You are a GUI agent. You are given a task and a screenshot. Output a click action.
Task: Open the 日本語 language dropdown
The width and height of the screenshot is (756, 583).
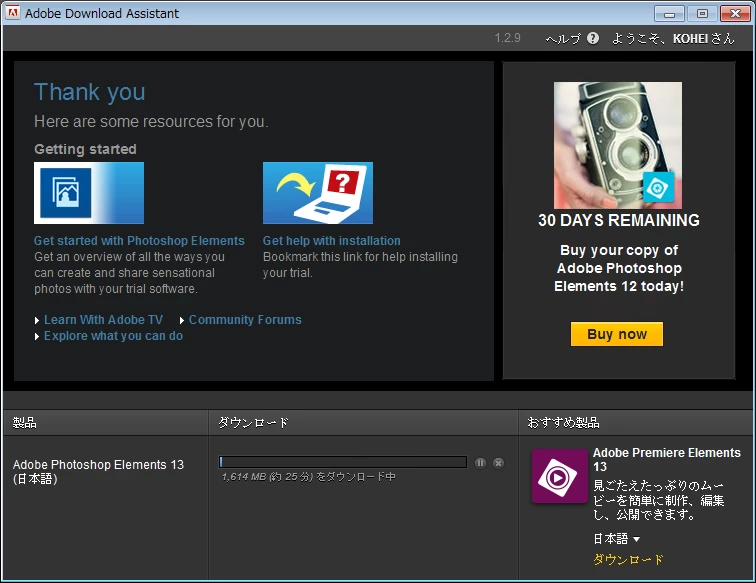tap(617, 539)
